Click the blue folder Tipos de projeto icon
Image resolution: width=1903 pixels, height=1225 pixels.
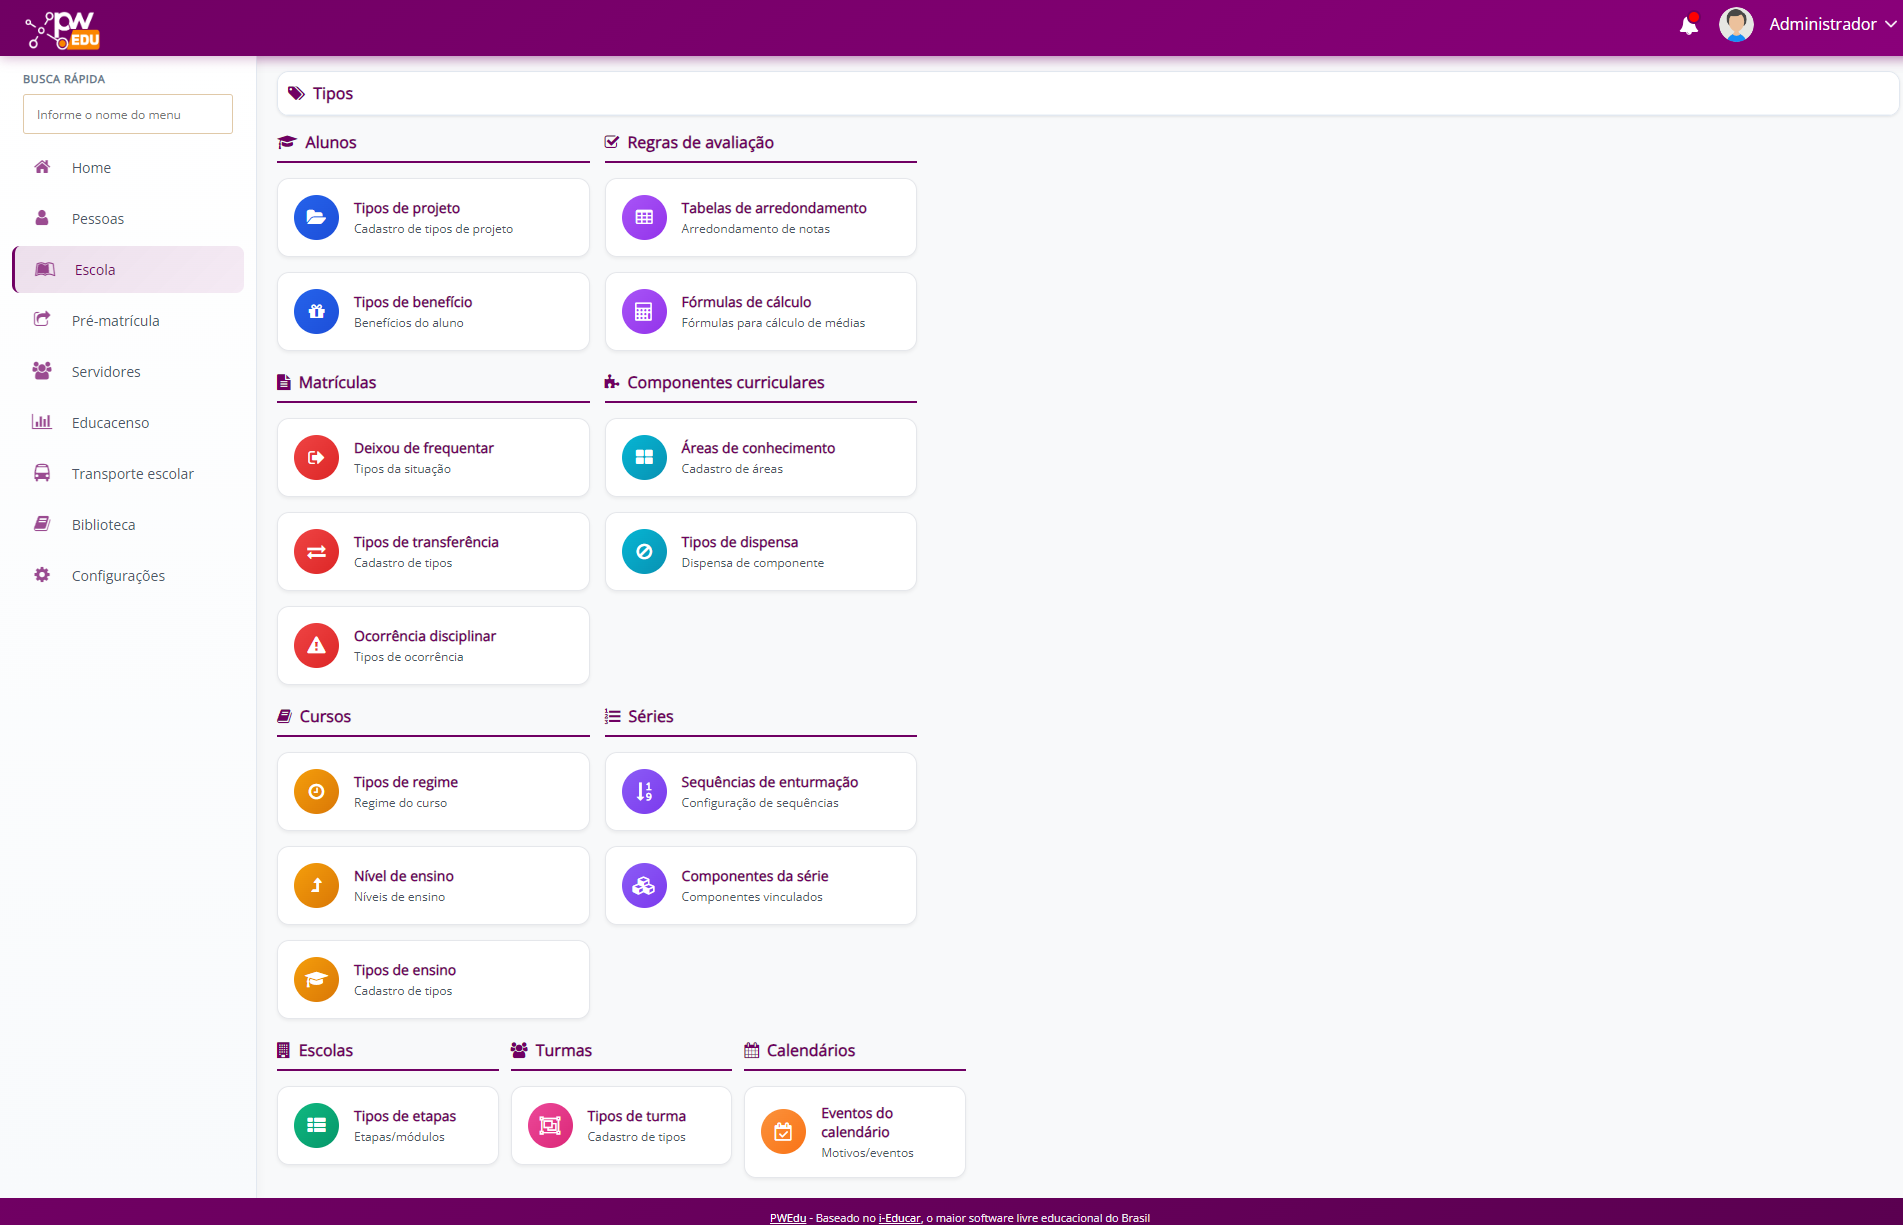pos(316,218)
